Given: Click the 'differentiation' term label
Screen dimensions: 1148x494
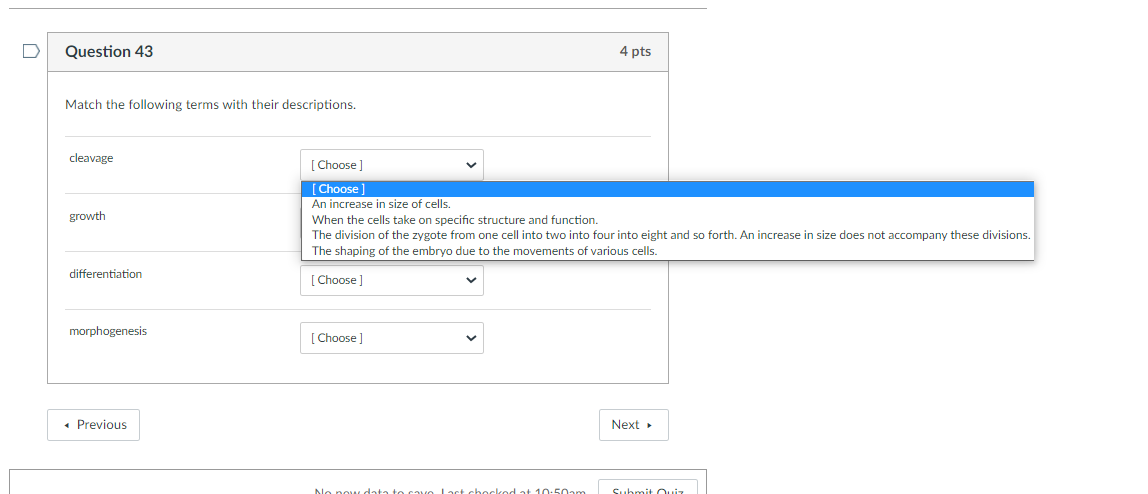Looking at the screenshot, I should pos(105,274).
